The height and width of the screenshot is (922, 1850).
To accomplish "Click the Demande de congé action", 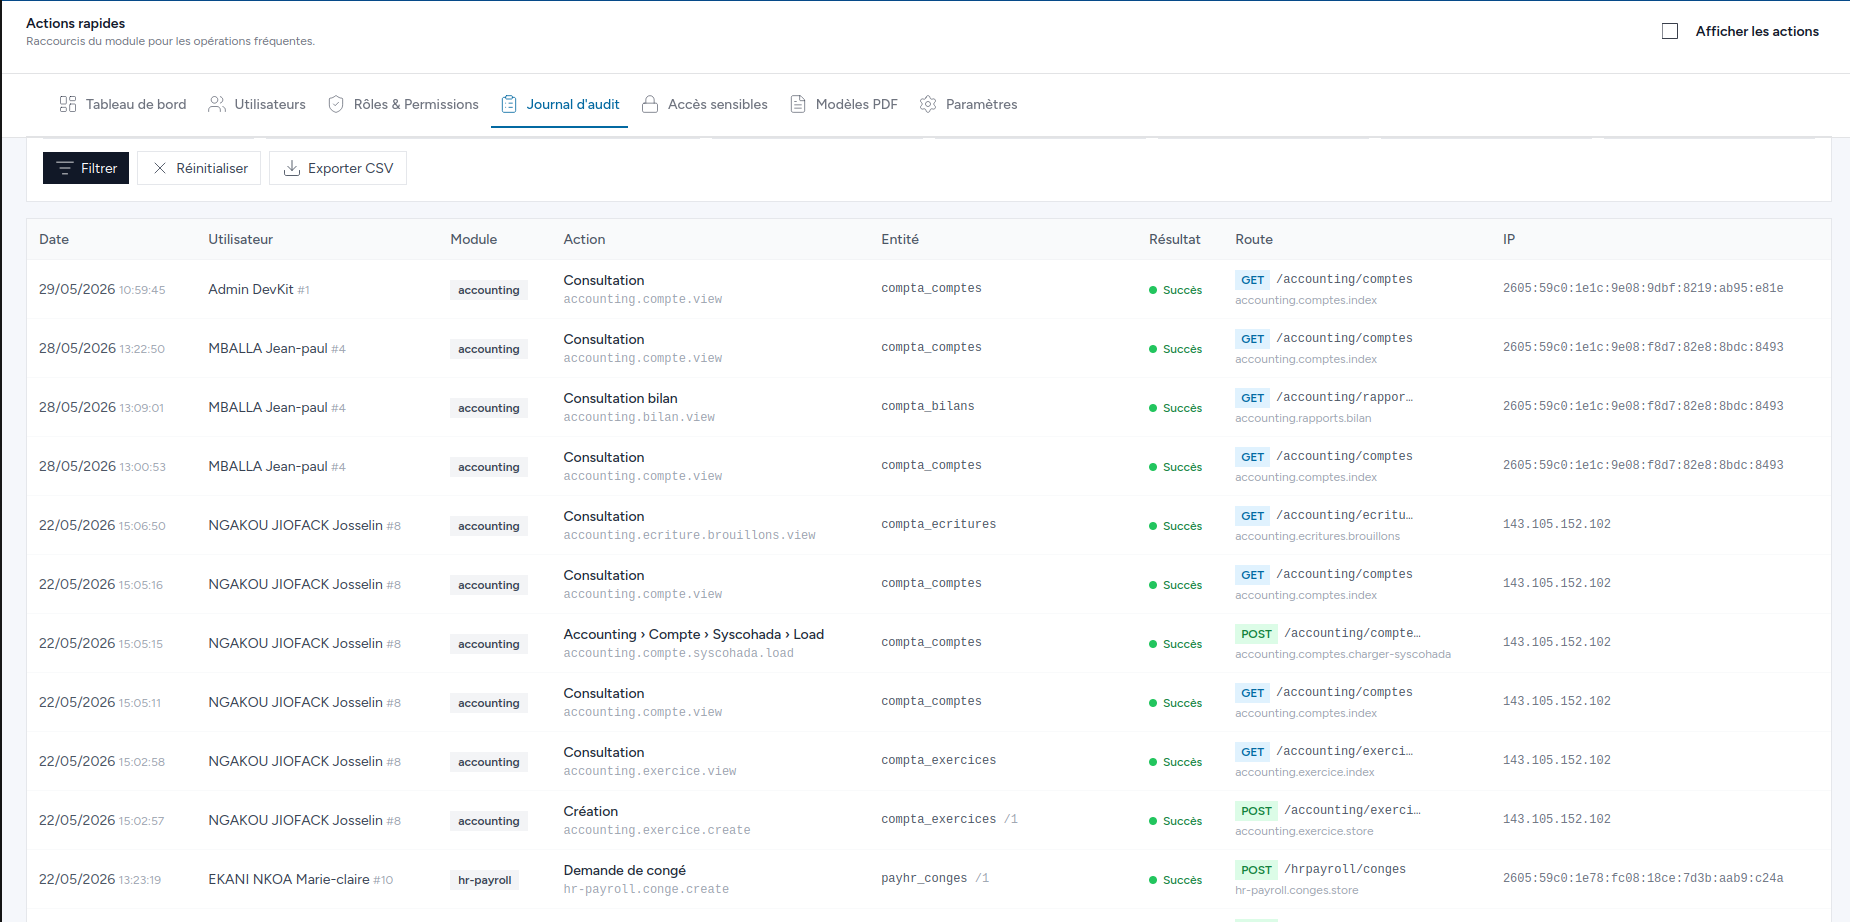I will 625,870.
